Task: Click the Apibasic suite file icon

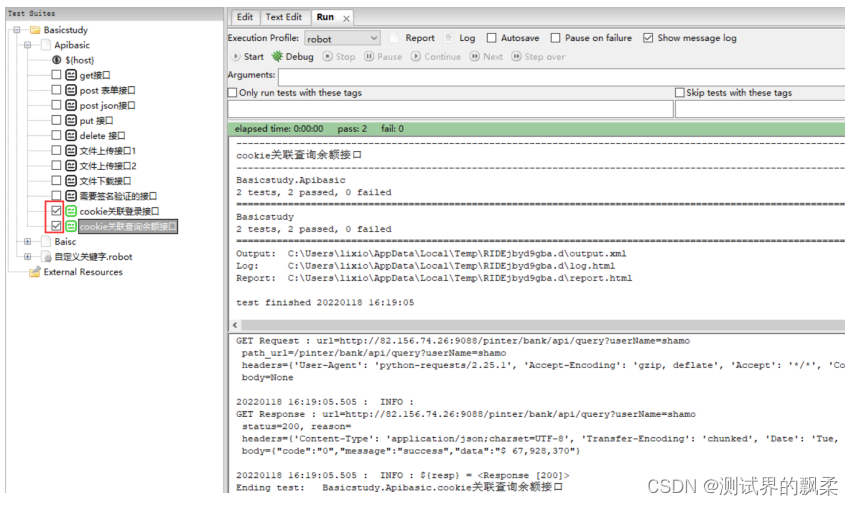Action: point(46,45)
